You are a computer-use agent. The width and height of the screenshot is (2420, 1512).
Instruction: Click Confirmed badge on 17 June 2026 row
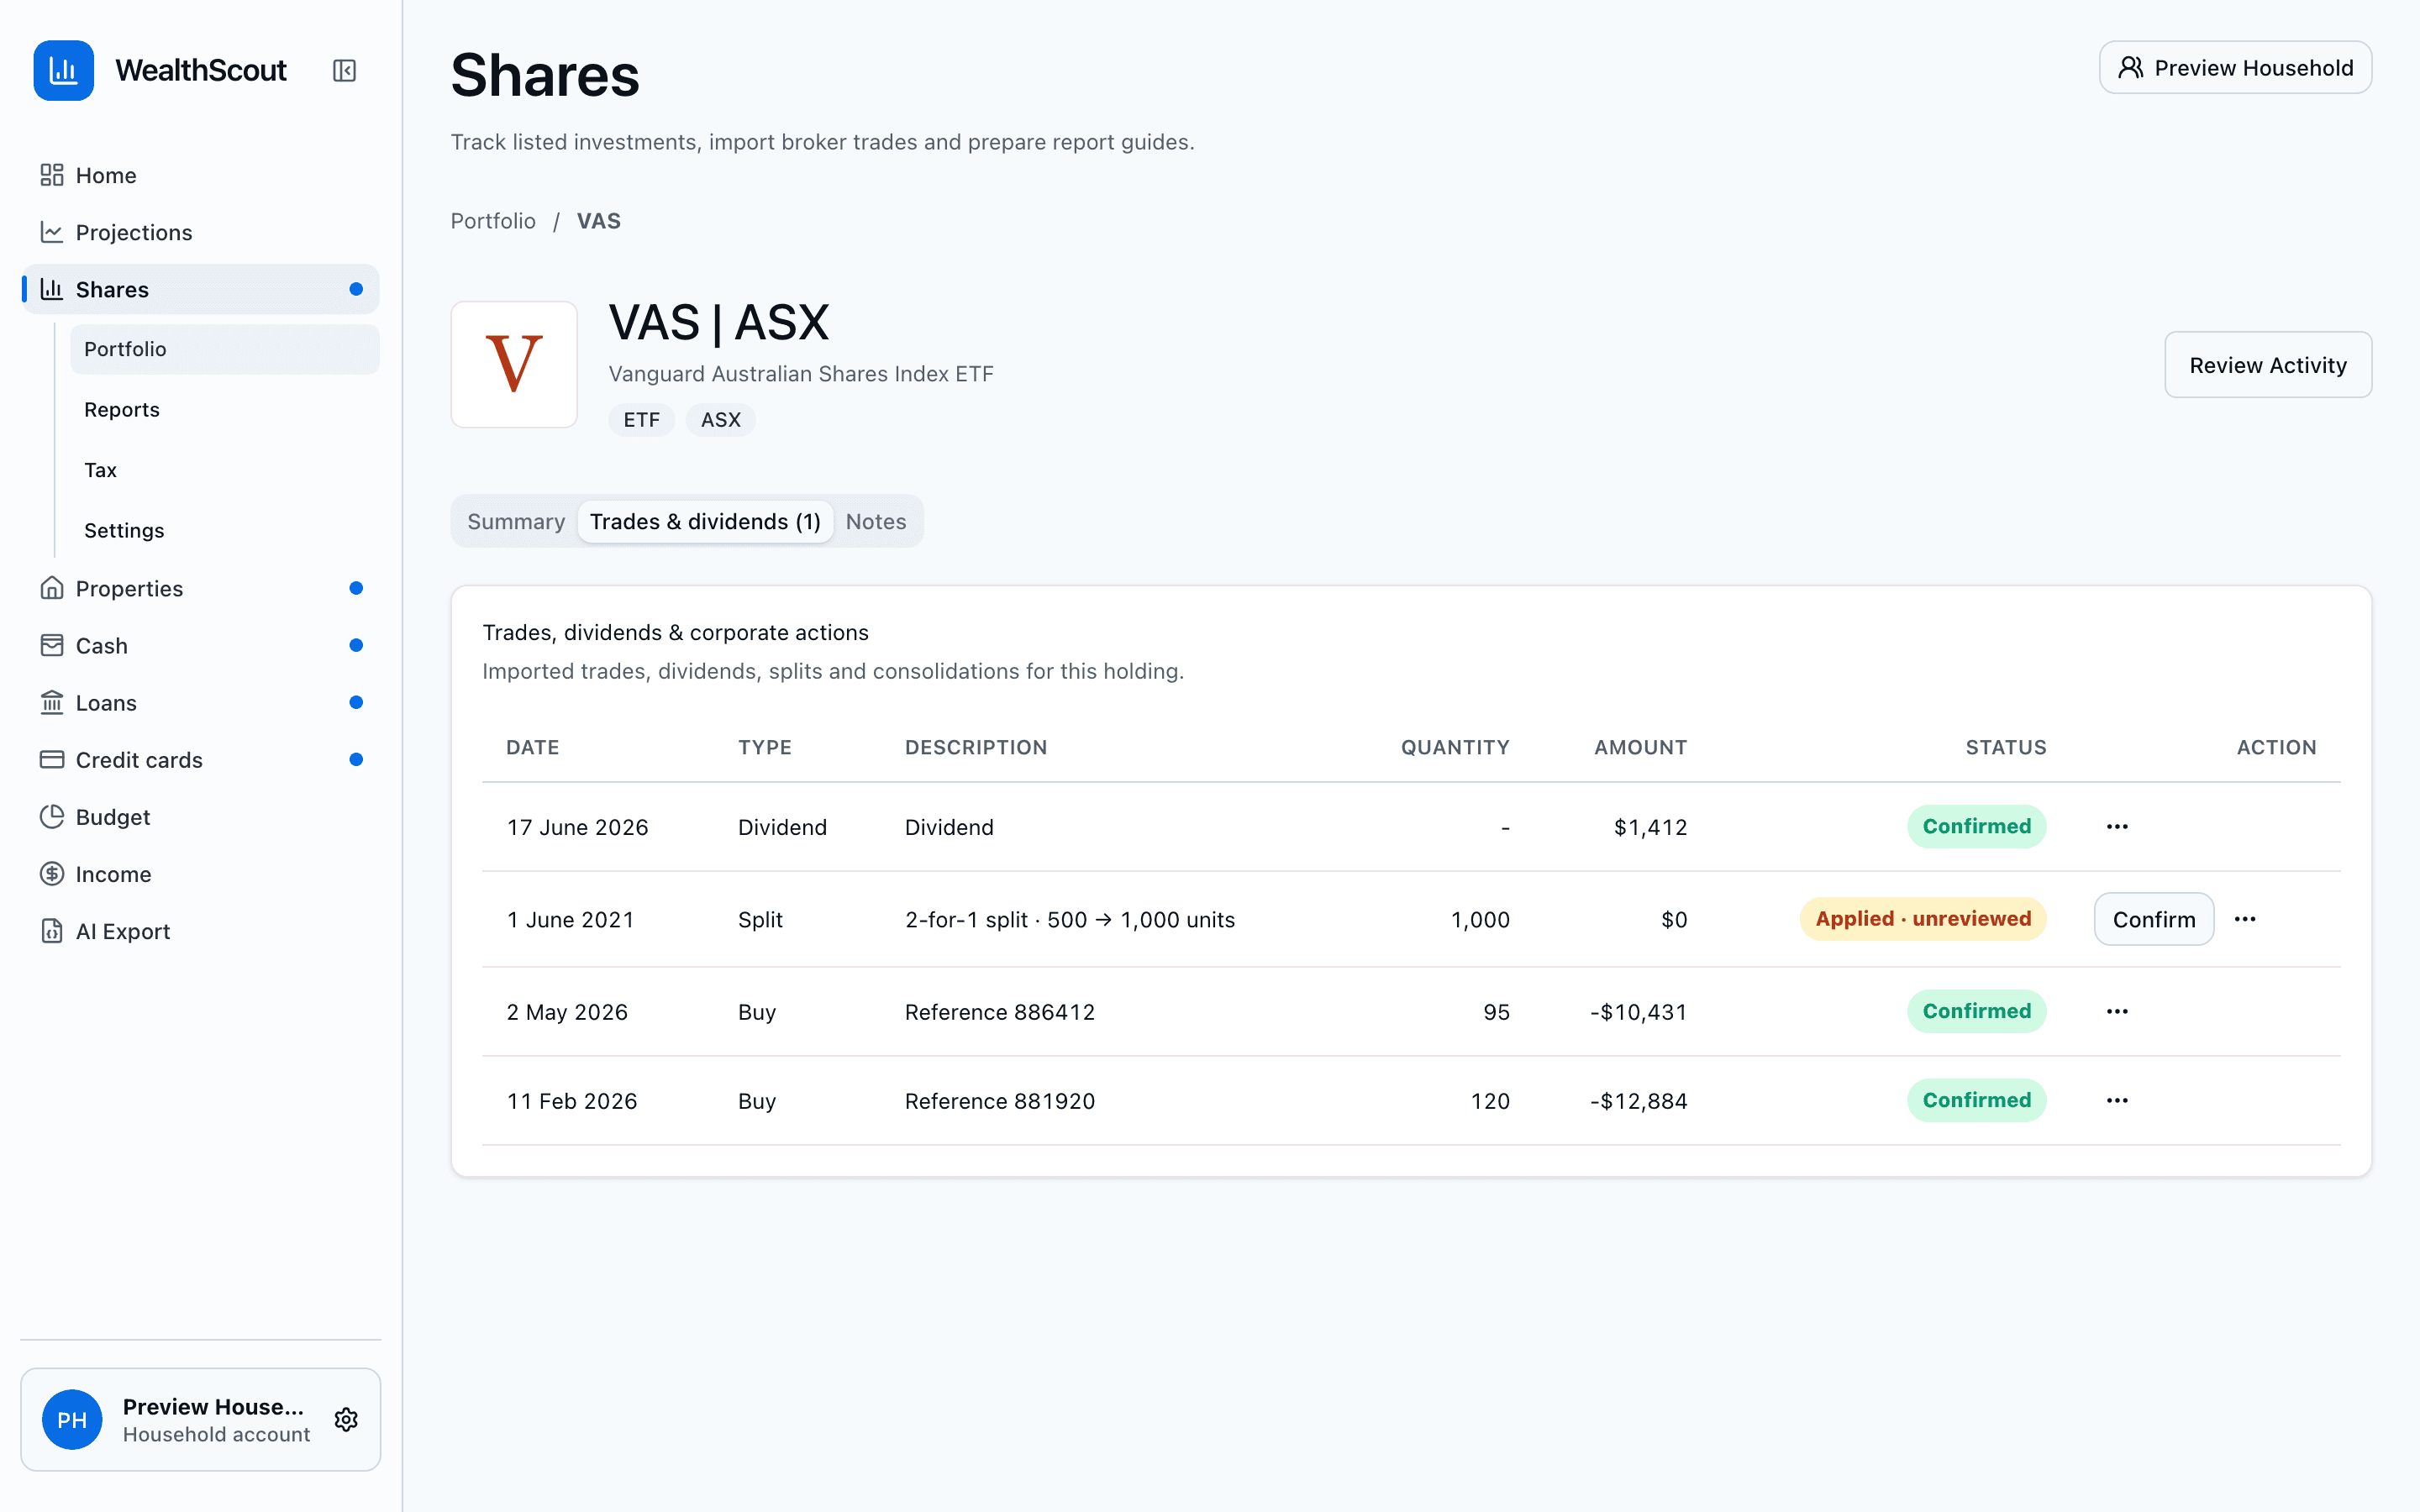[1976, 826]
